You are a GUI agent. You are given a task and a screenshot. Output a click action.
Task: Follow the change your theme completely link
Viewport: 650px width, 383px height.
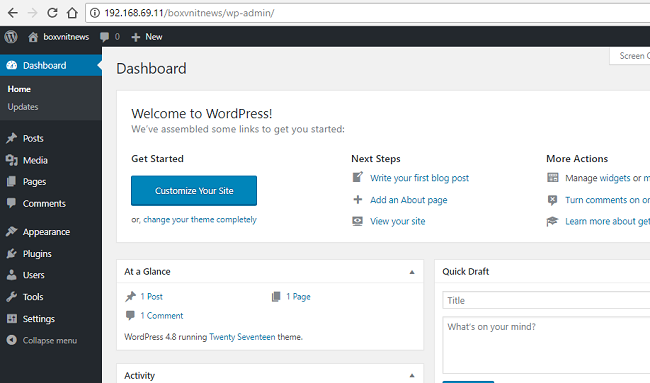(x=200, y=219)
